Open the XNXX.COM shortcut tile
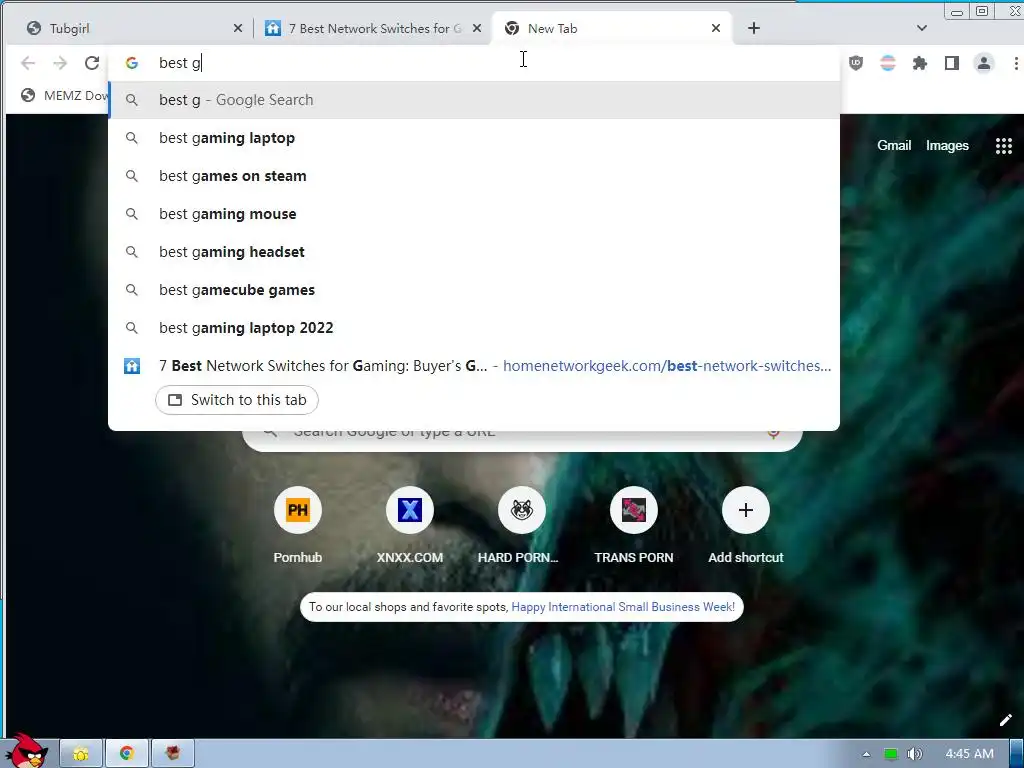The height and width of the screenshot is (768, 1024). (409, 526)
